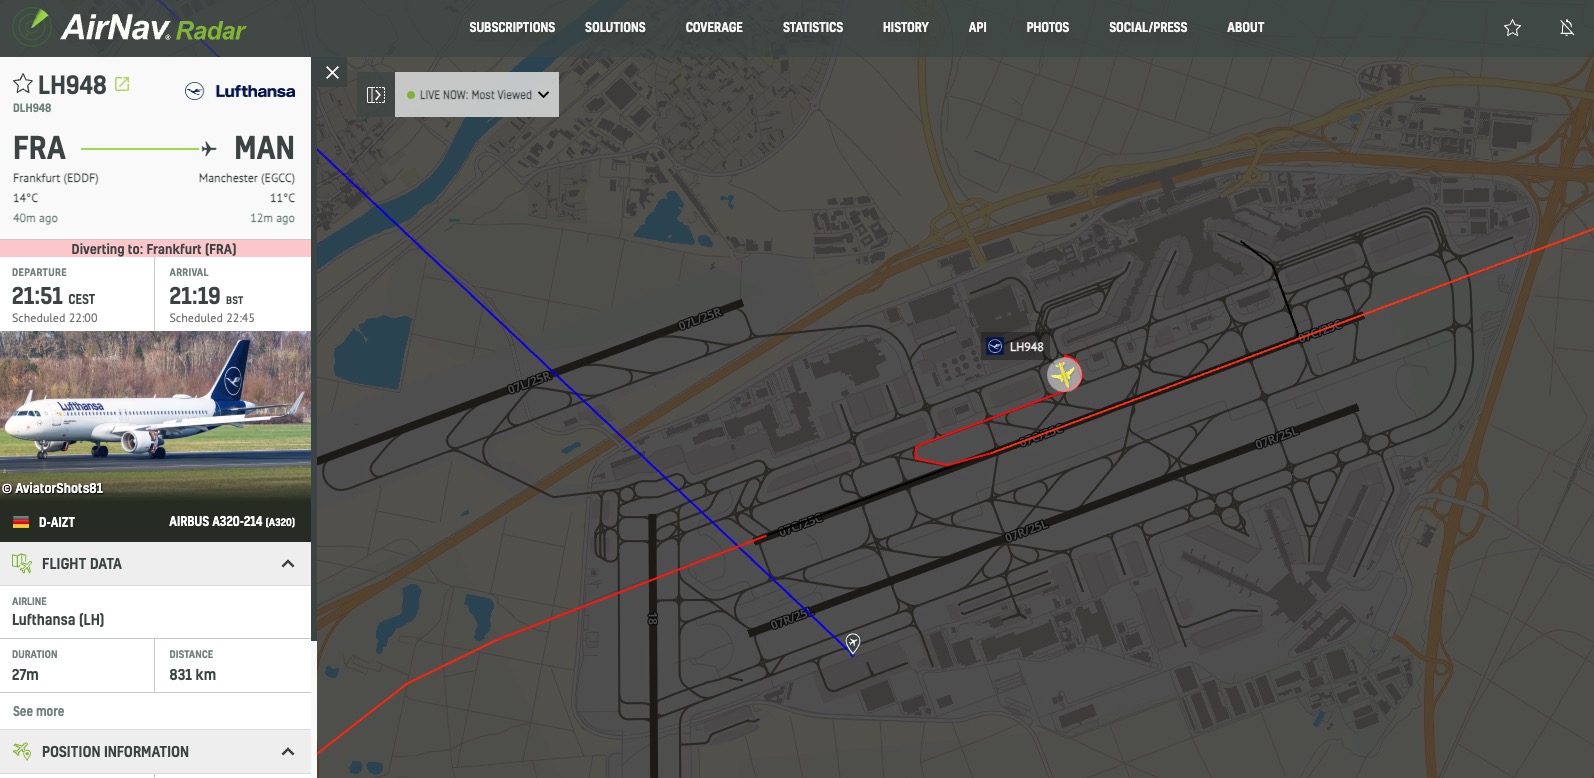Collapse the Flight Data section

(288, 564)
